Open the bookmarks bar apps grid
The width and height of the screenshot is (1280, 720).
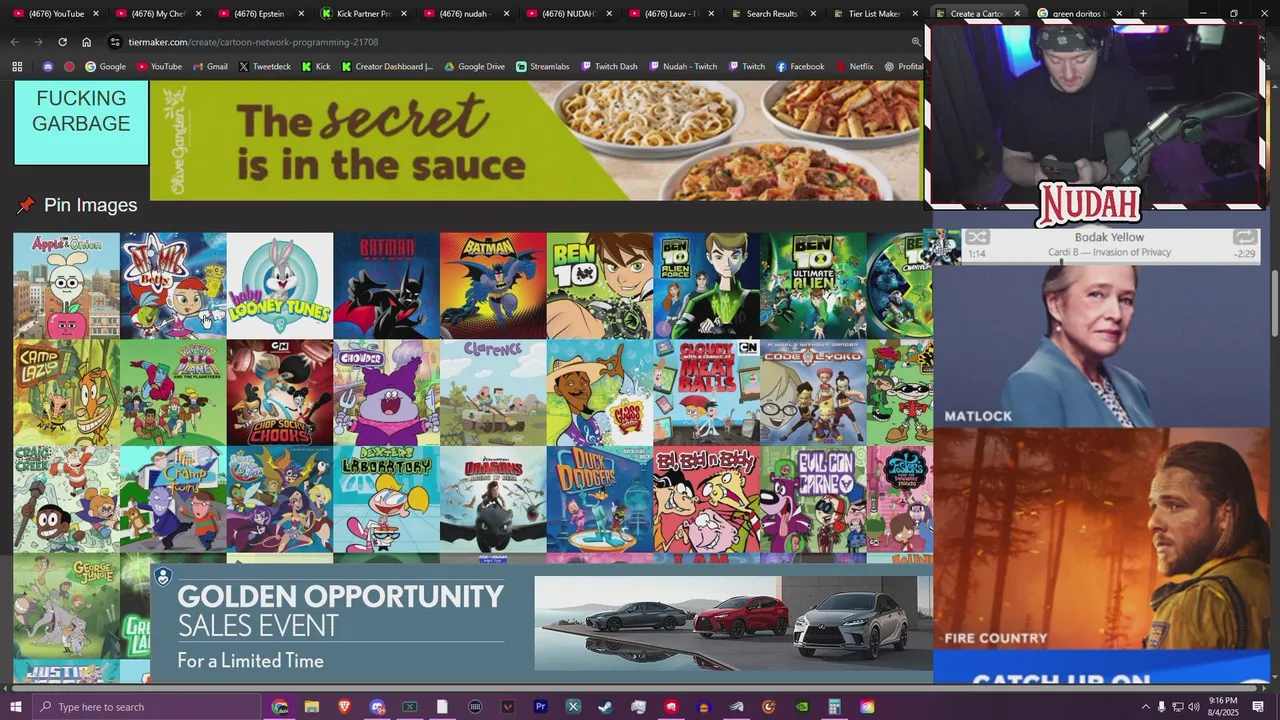tap(17, 67)
